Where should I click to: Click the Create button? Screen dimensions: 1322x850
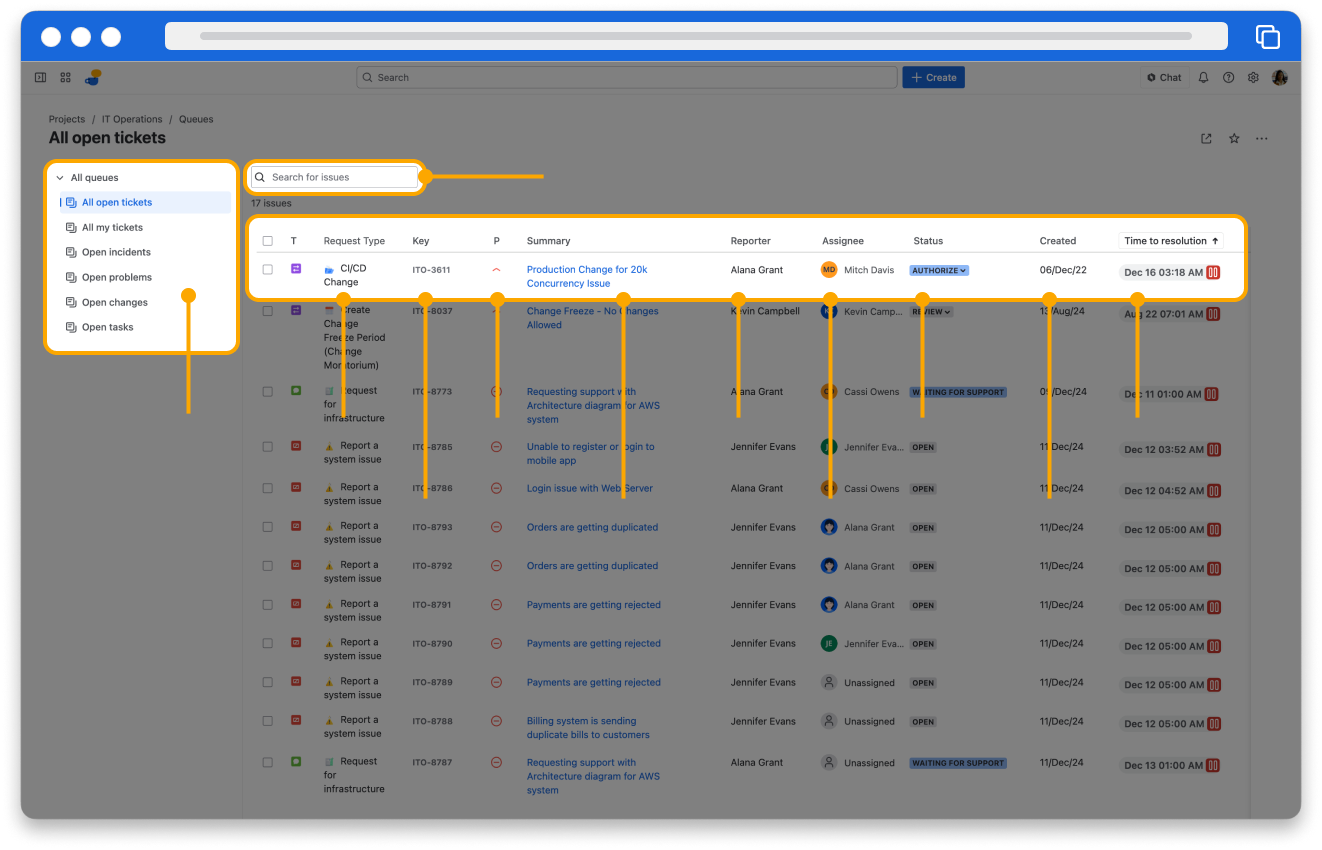(x=934, y=77)
